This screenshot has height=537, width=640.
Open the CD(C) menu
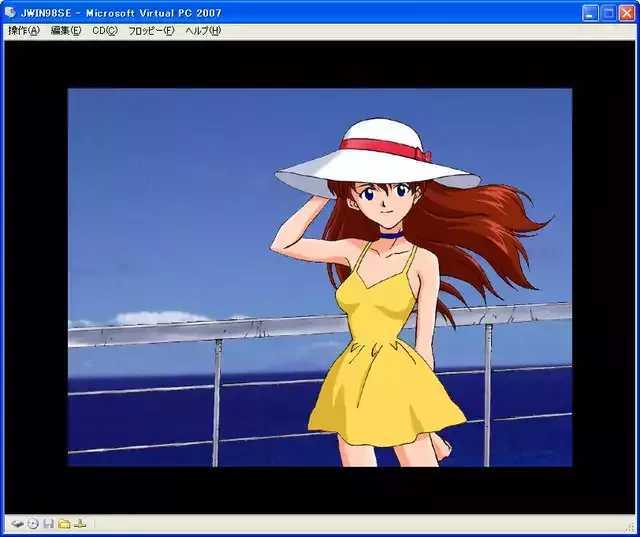point(105,31)
